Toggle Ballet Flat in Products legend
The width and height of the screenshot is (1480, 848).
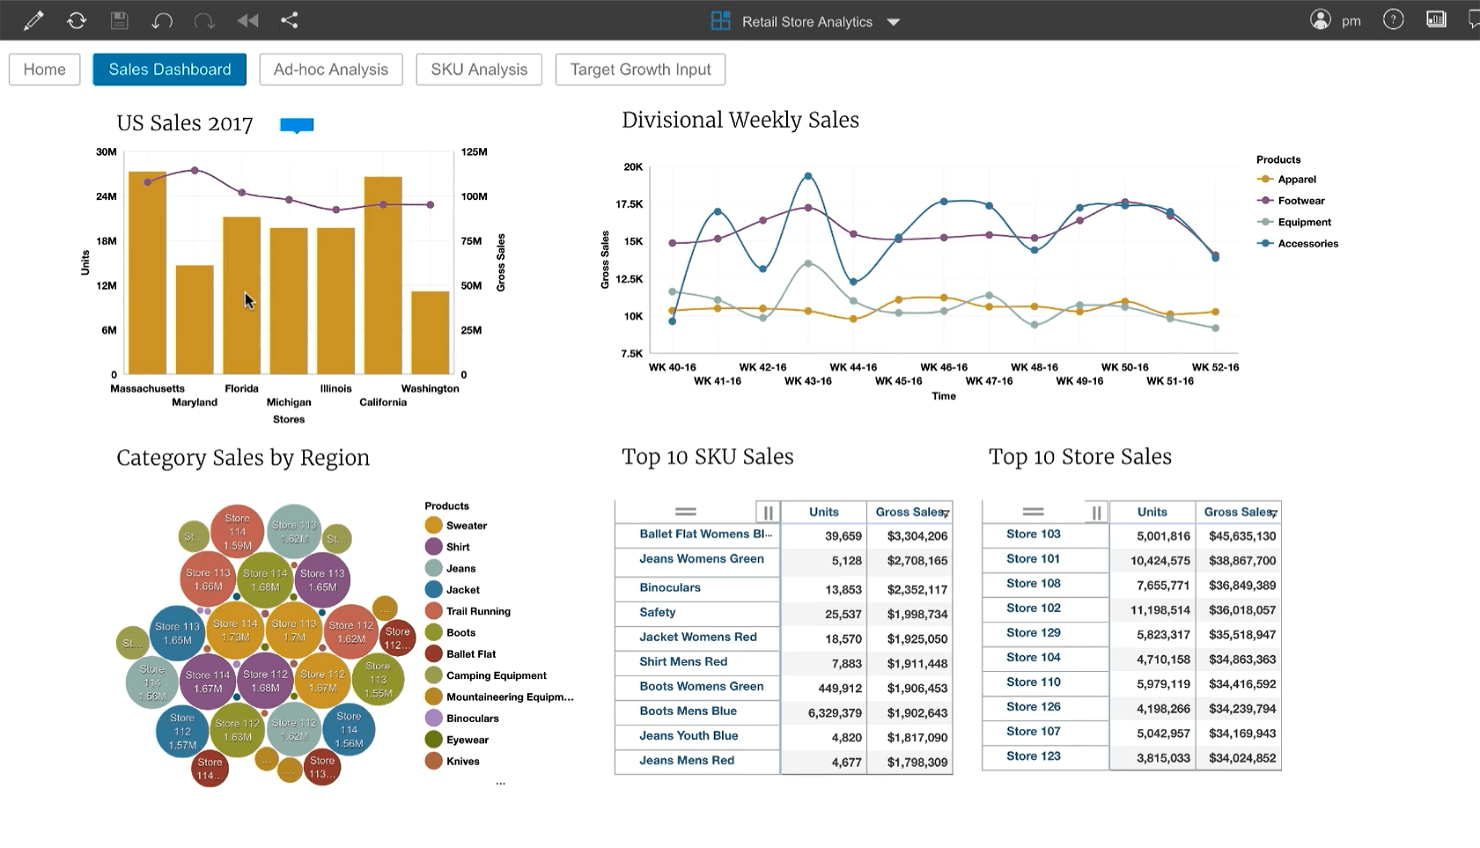460,654
